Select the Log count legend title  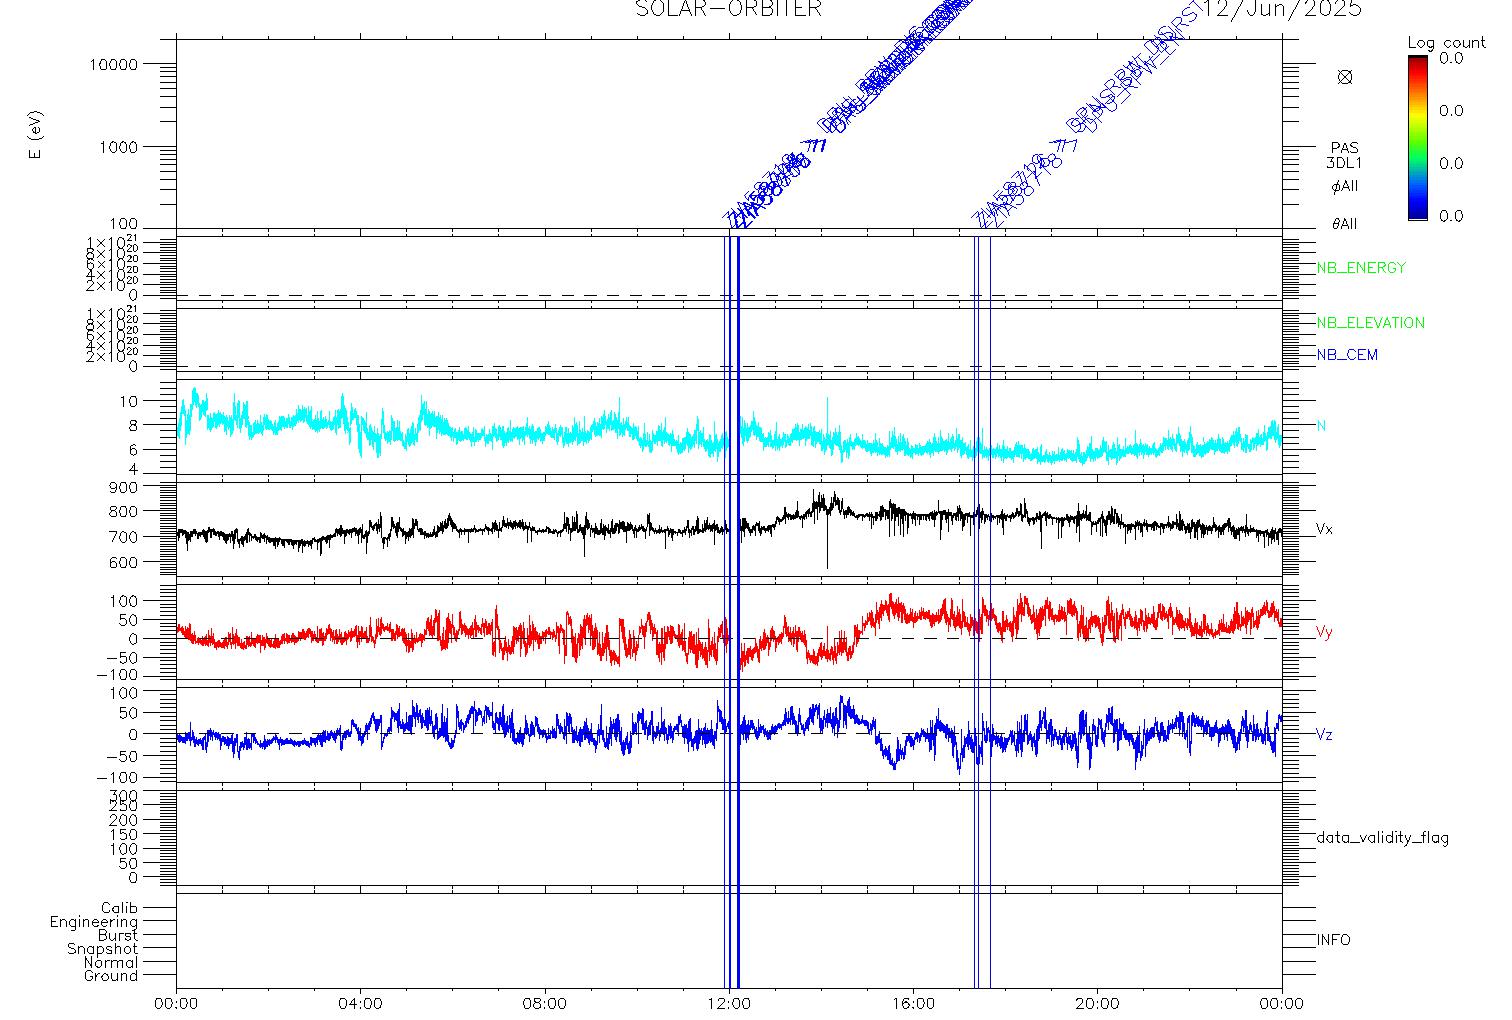tap(1446, 43)
